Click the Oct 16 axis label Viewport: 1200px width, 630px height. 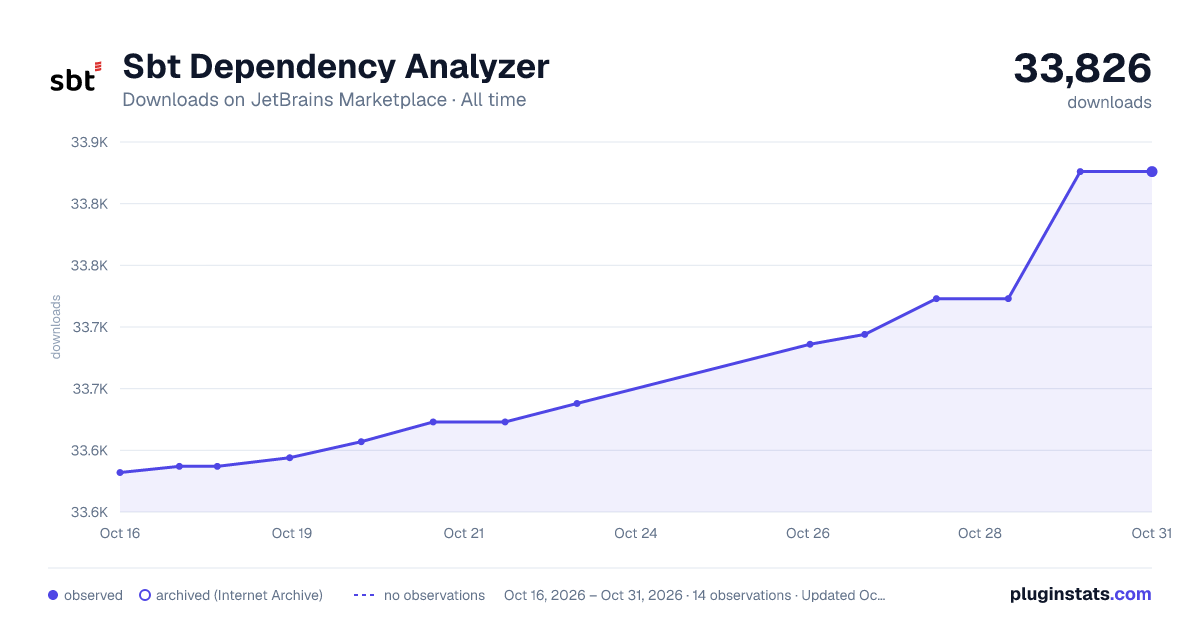coord(120,533)
